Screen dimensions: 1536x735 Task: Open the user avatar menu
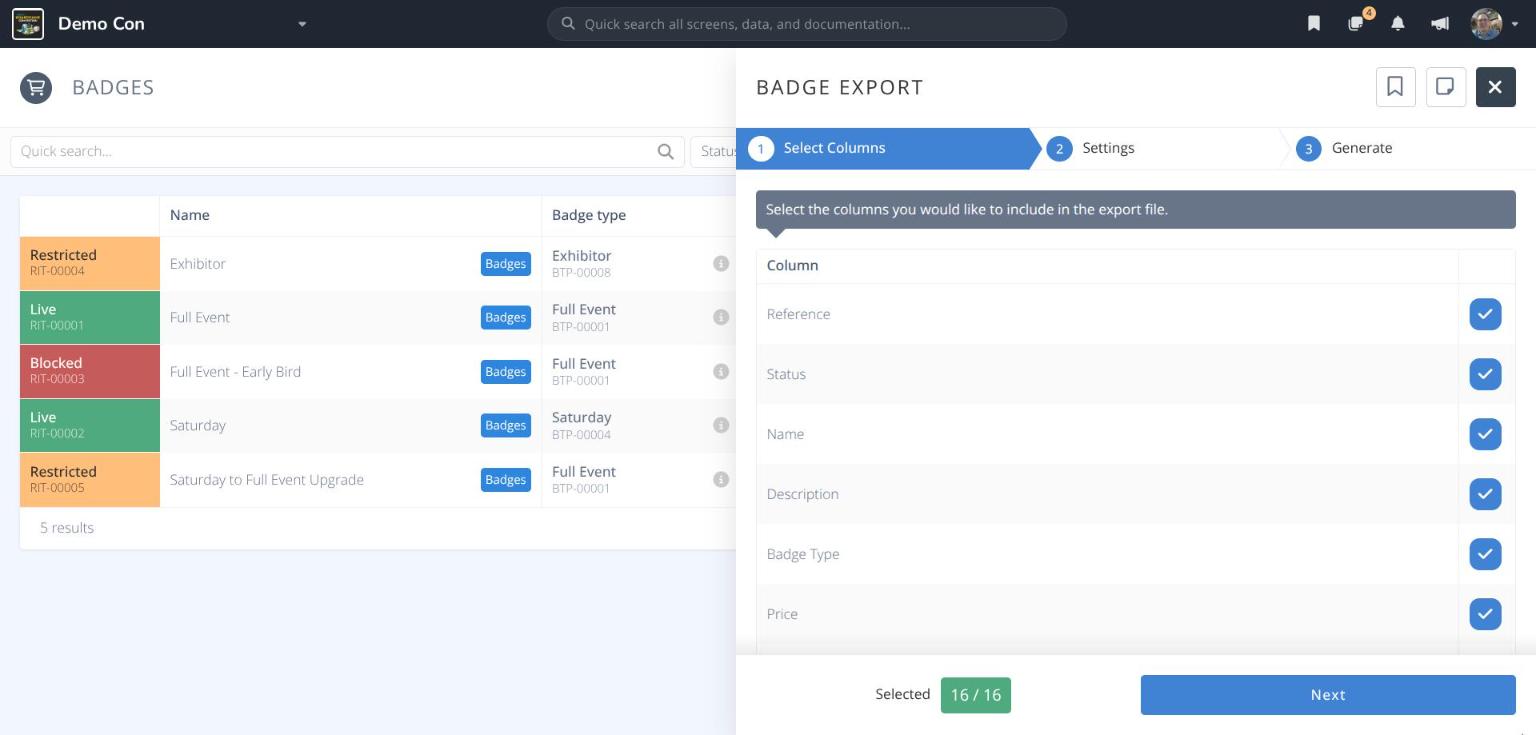[x=1487, y=24]
